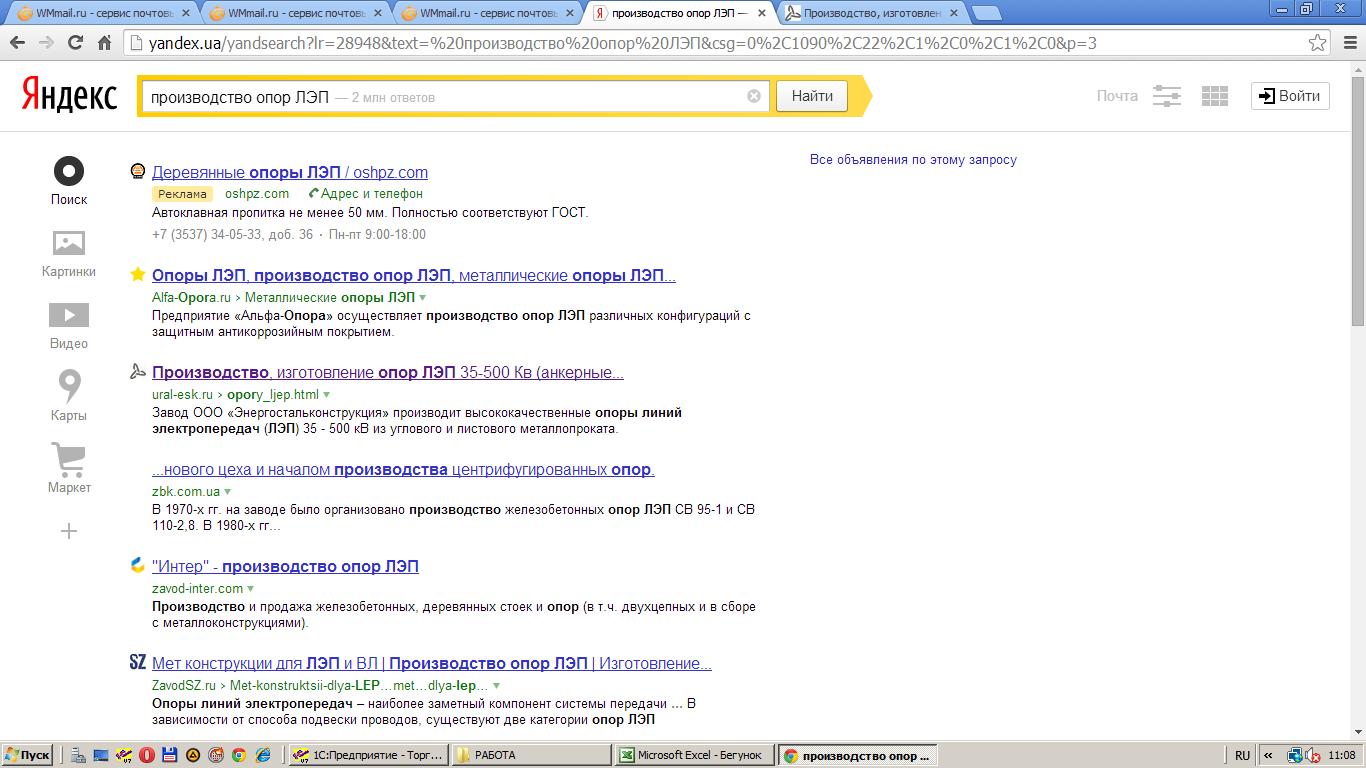Open Деревянные опоры ЛЭП oshpz.com ad

click(290, 172)
